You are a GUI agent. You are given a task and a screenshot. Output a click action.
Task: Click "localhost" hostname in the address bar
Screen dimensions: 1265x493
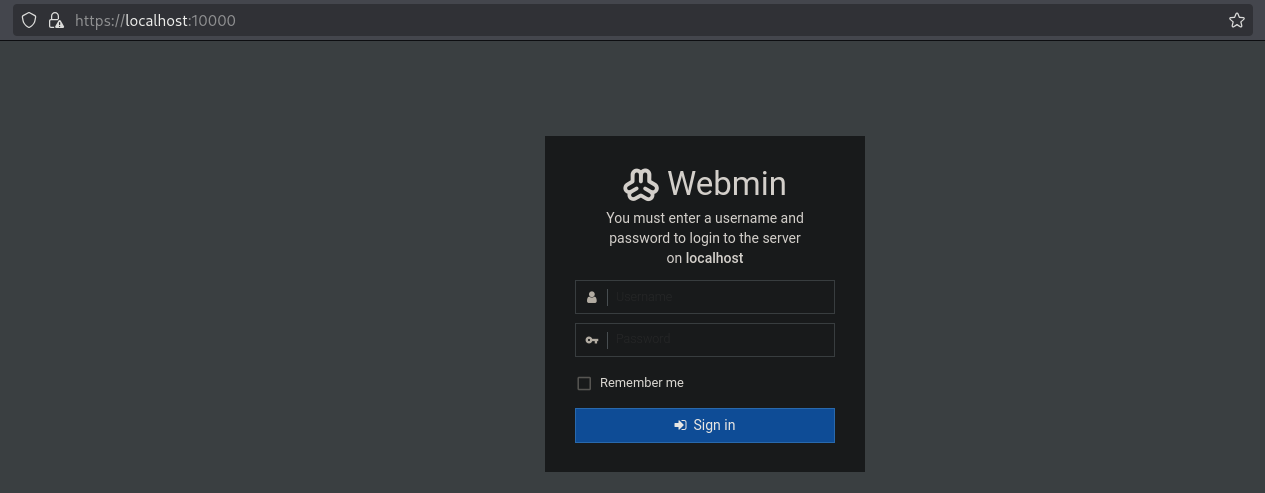coord(156,20)
